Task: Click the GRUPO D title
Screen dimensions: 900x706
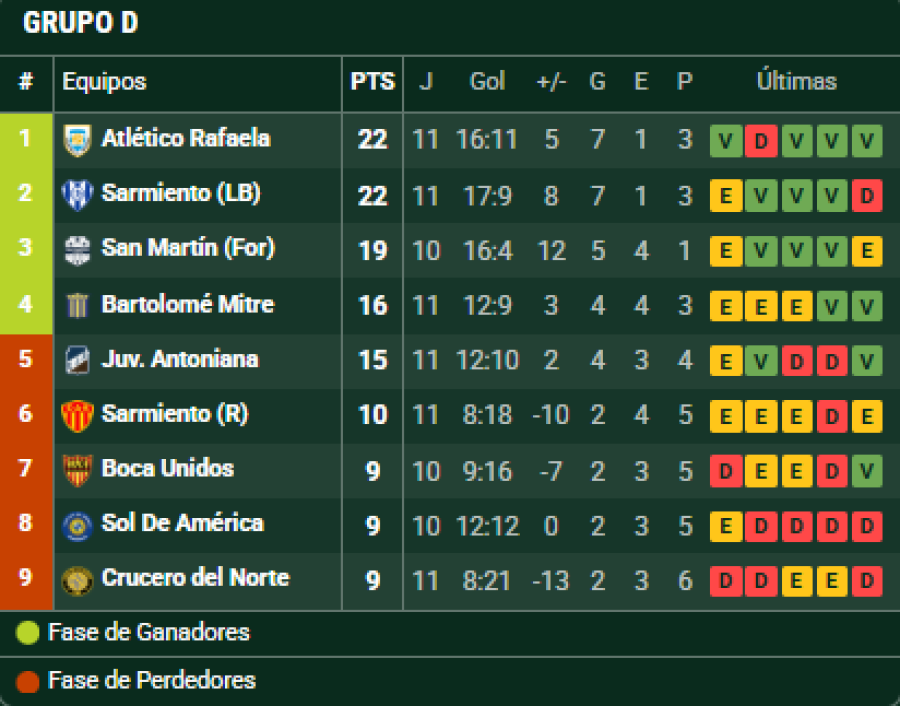Action: 80,24
